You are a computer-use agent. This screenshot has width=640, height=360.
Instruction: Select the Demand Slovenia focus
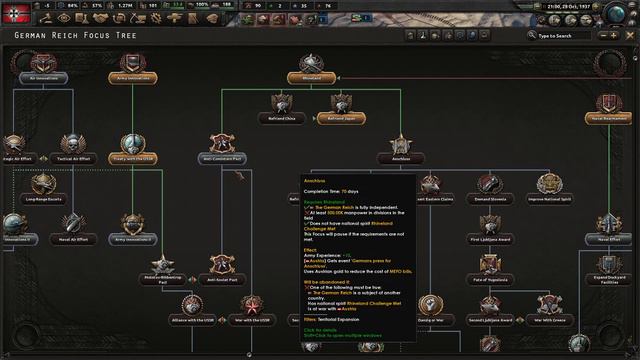pos(490,189)
